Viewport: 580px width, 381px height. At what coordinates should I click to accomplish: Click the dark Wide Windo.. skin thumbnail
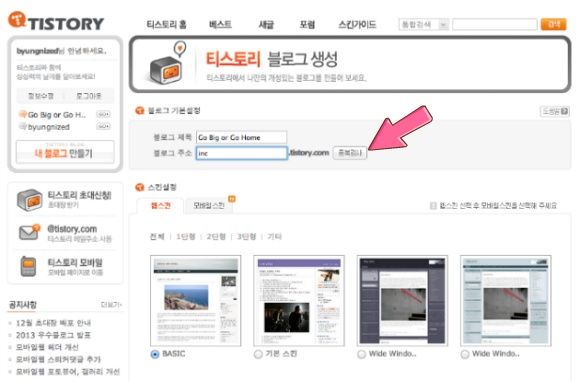[402, 300]
